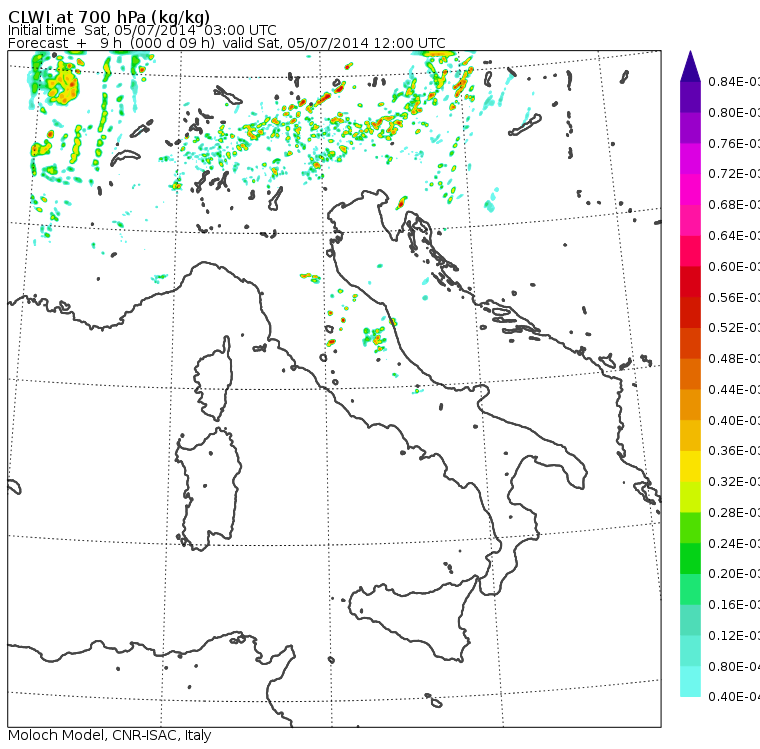
Task: Click the "Initial time Sat, 05/07/2014 03:00 UTC" line
Action: tap(142, 30)
